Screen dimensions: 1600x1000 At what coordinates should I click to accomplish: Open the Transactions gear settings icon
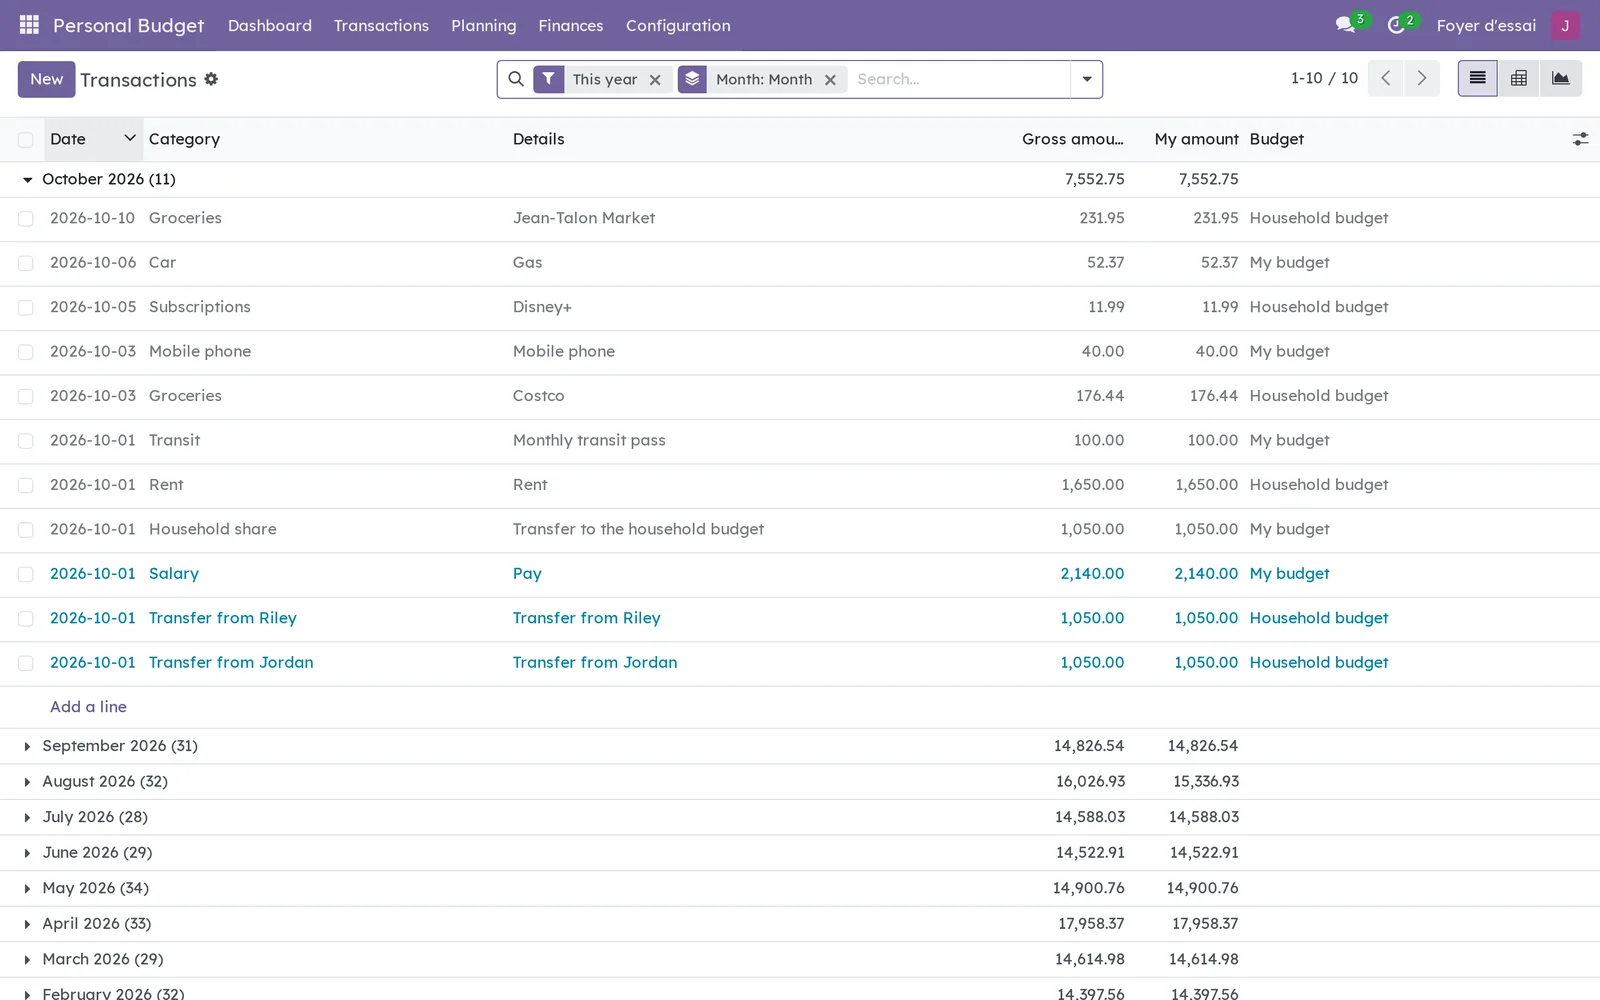[211, 79]
